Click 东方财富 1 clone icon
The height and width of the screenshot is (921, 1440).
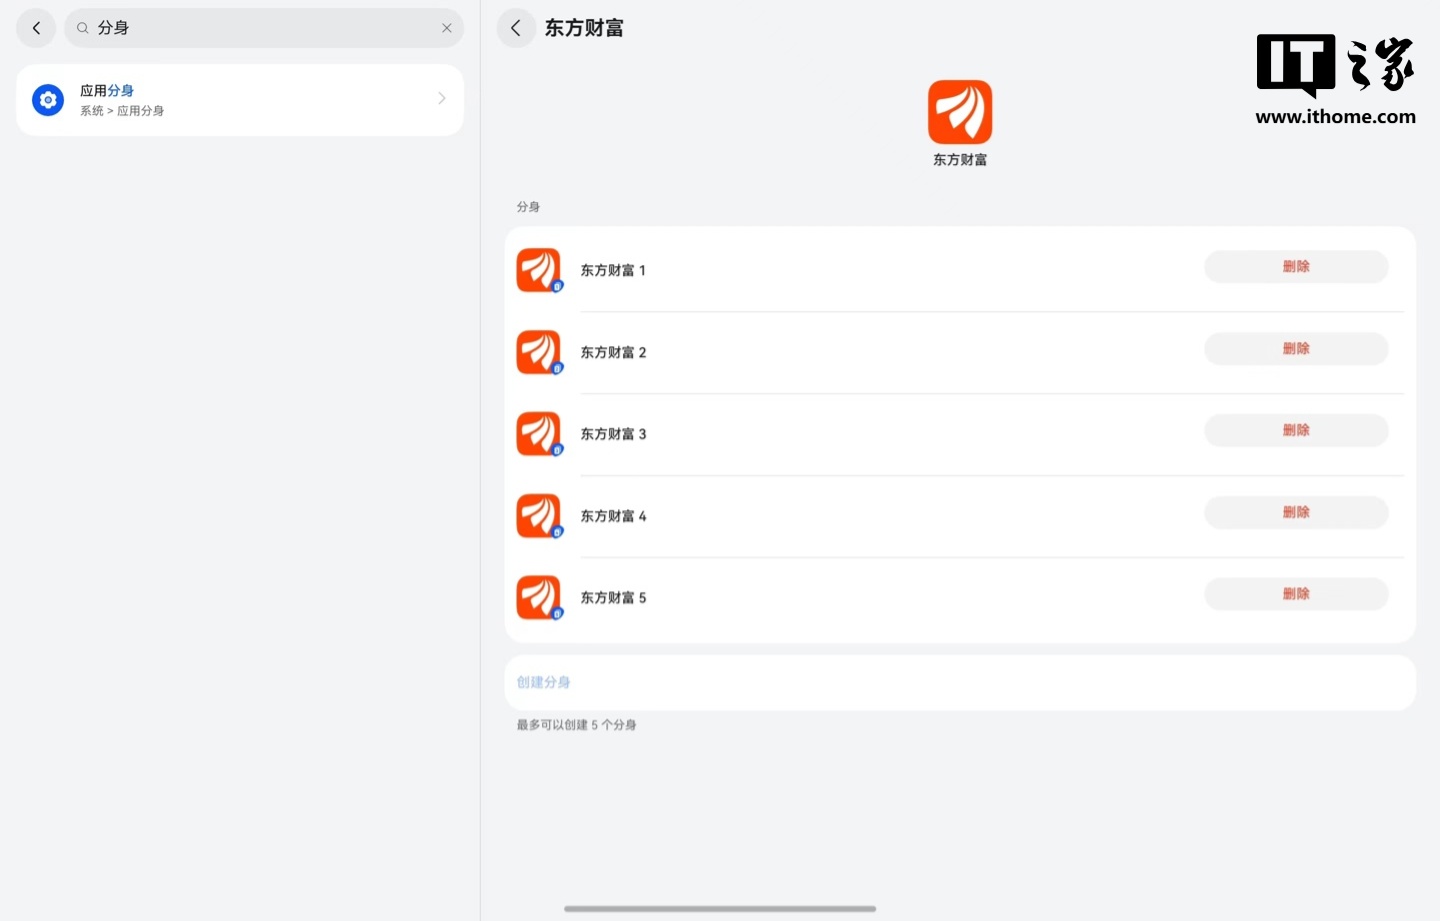(539, 270)
